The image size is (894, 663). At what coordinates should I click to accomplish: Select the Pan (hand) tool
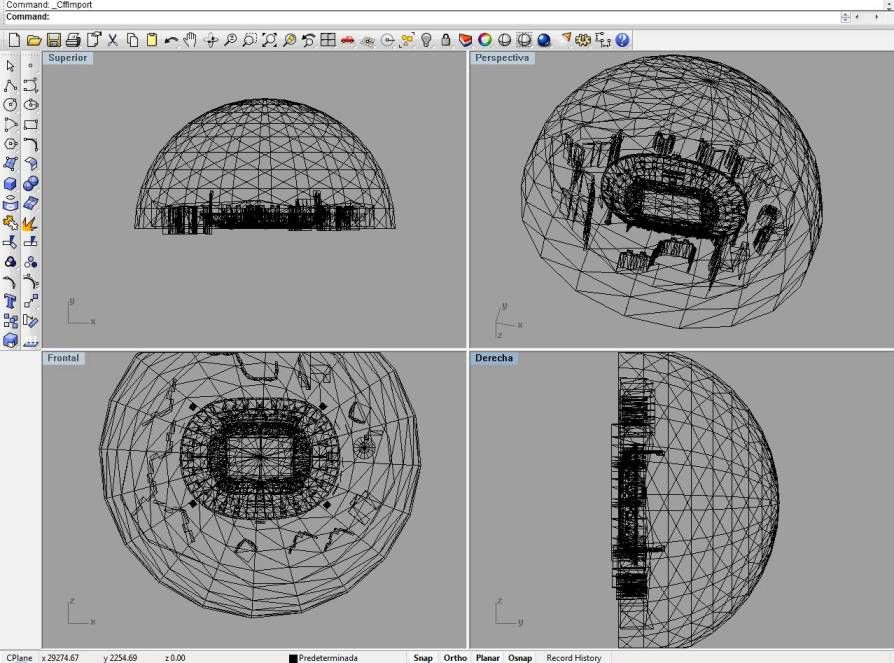point(190,40)
